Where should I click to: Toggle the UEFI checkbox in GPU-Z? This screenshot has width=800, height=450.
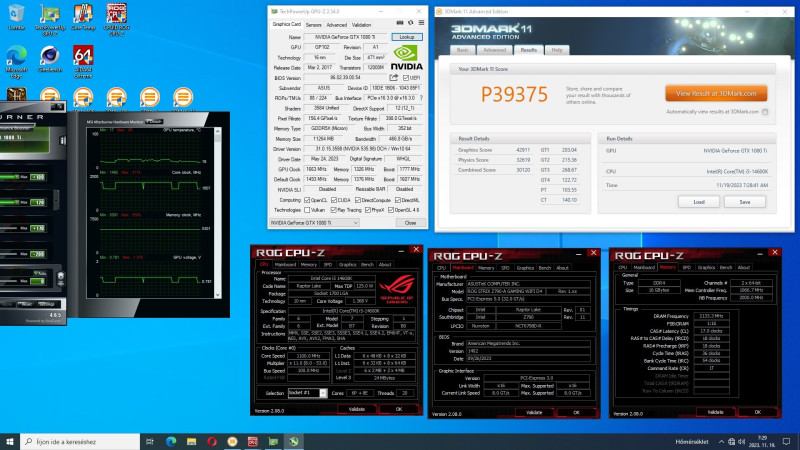[406, 78]
